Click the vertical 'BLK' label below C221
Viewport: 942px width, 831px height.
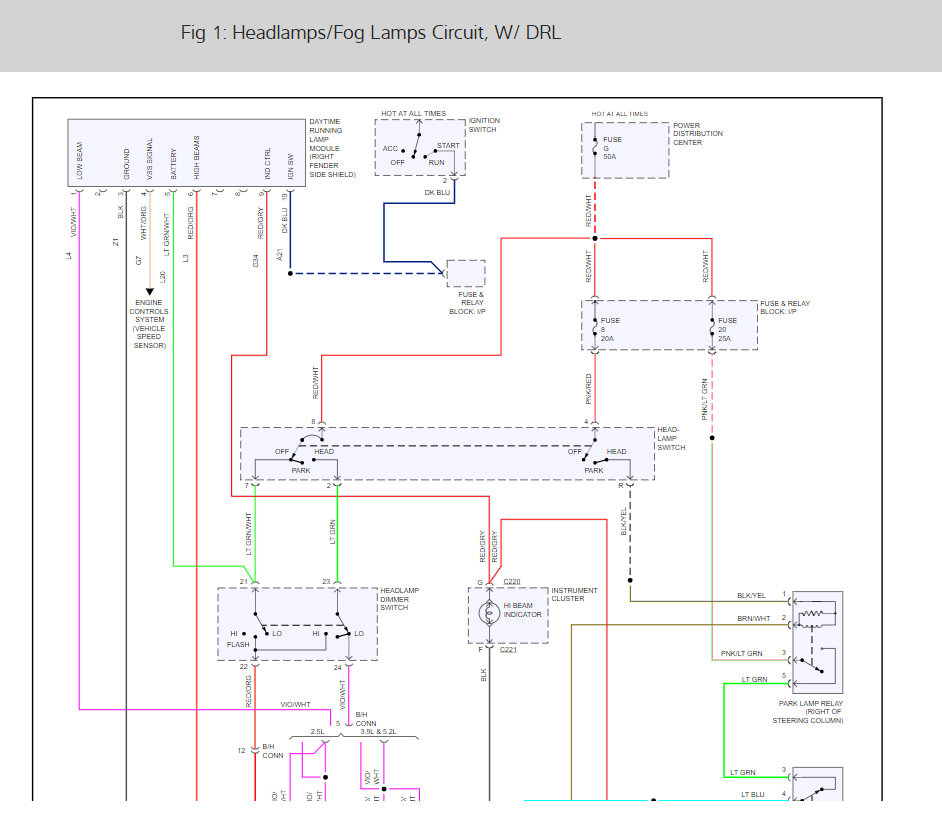pyautogui.click(x=484, y=675)
